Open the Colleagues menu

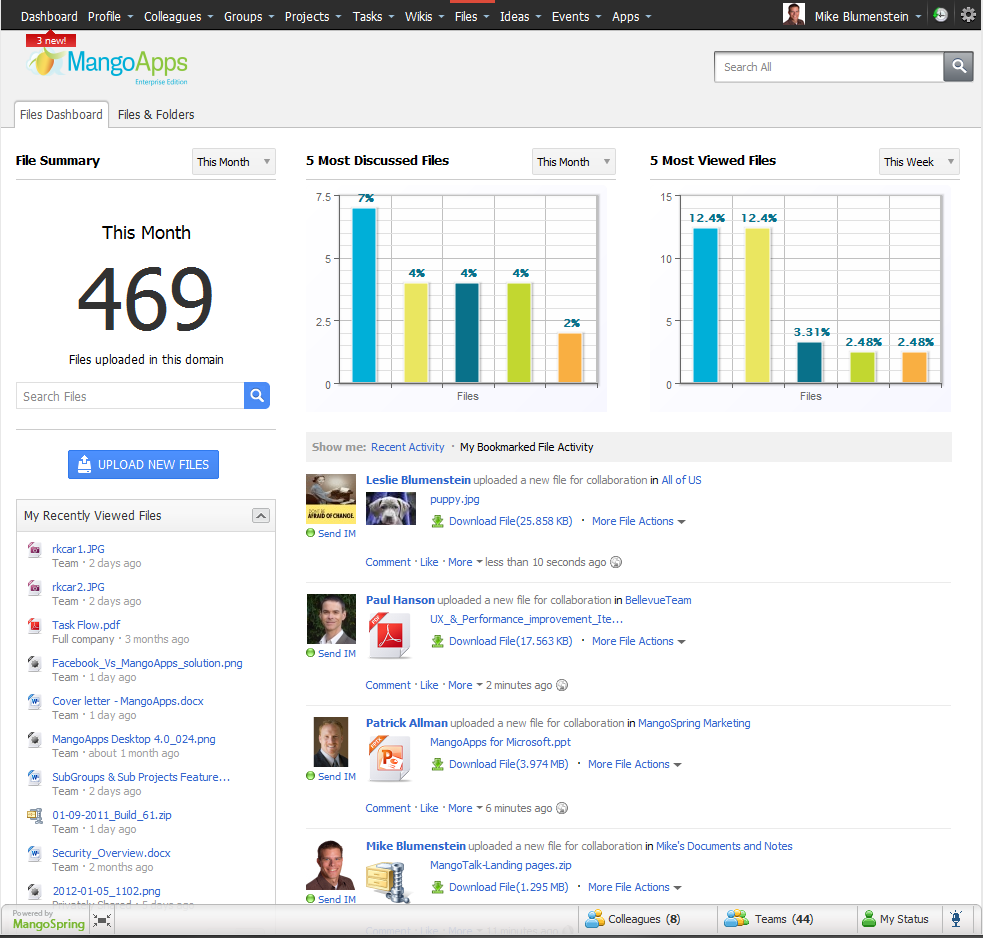click(x=178, y=16)
